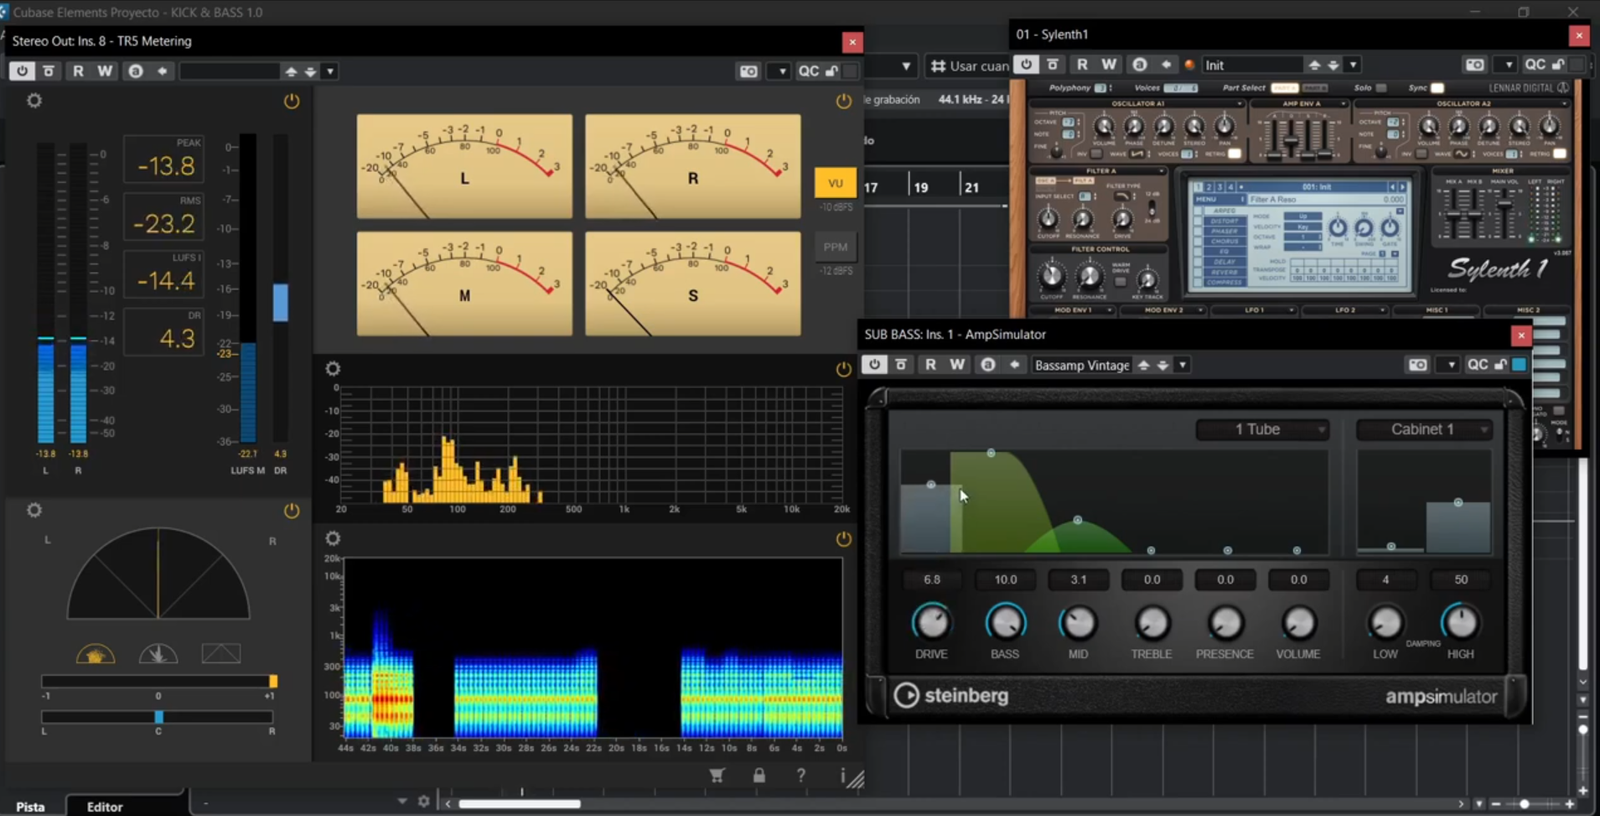
Task: Click the padlock icon in TR5 Metering
Action: tap(759, 775)
